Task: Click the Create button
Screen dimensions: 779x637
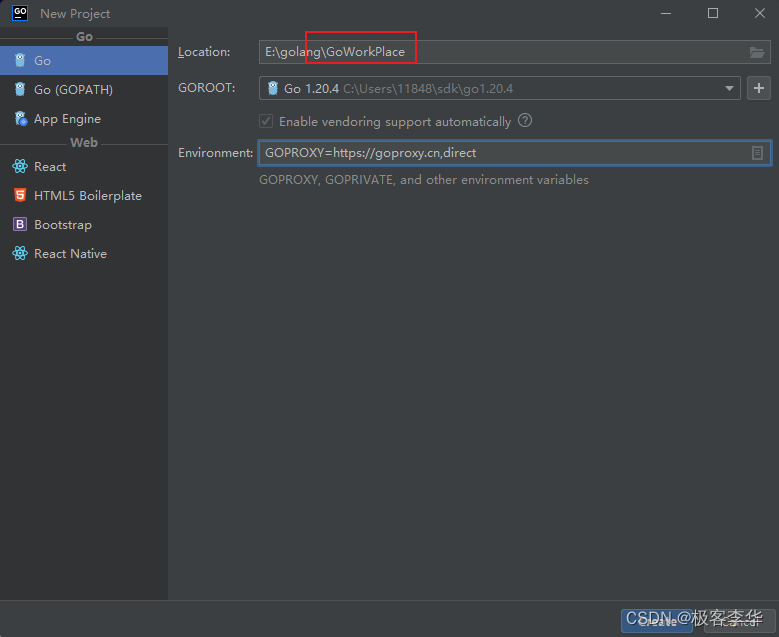Action: coord(657,621)
